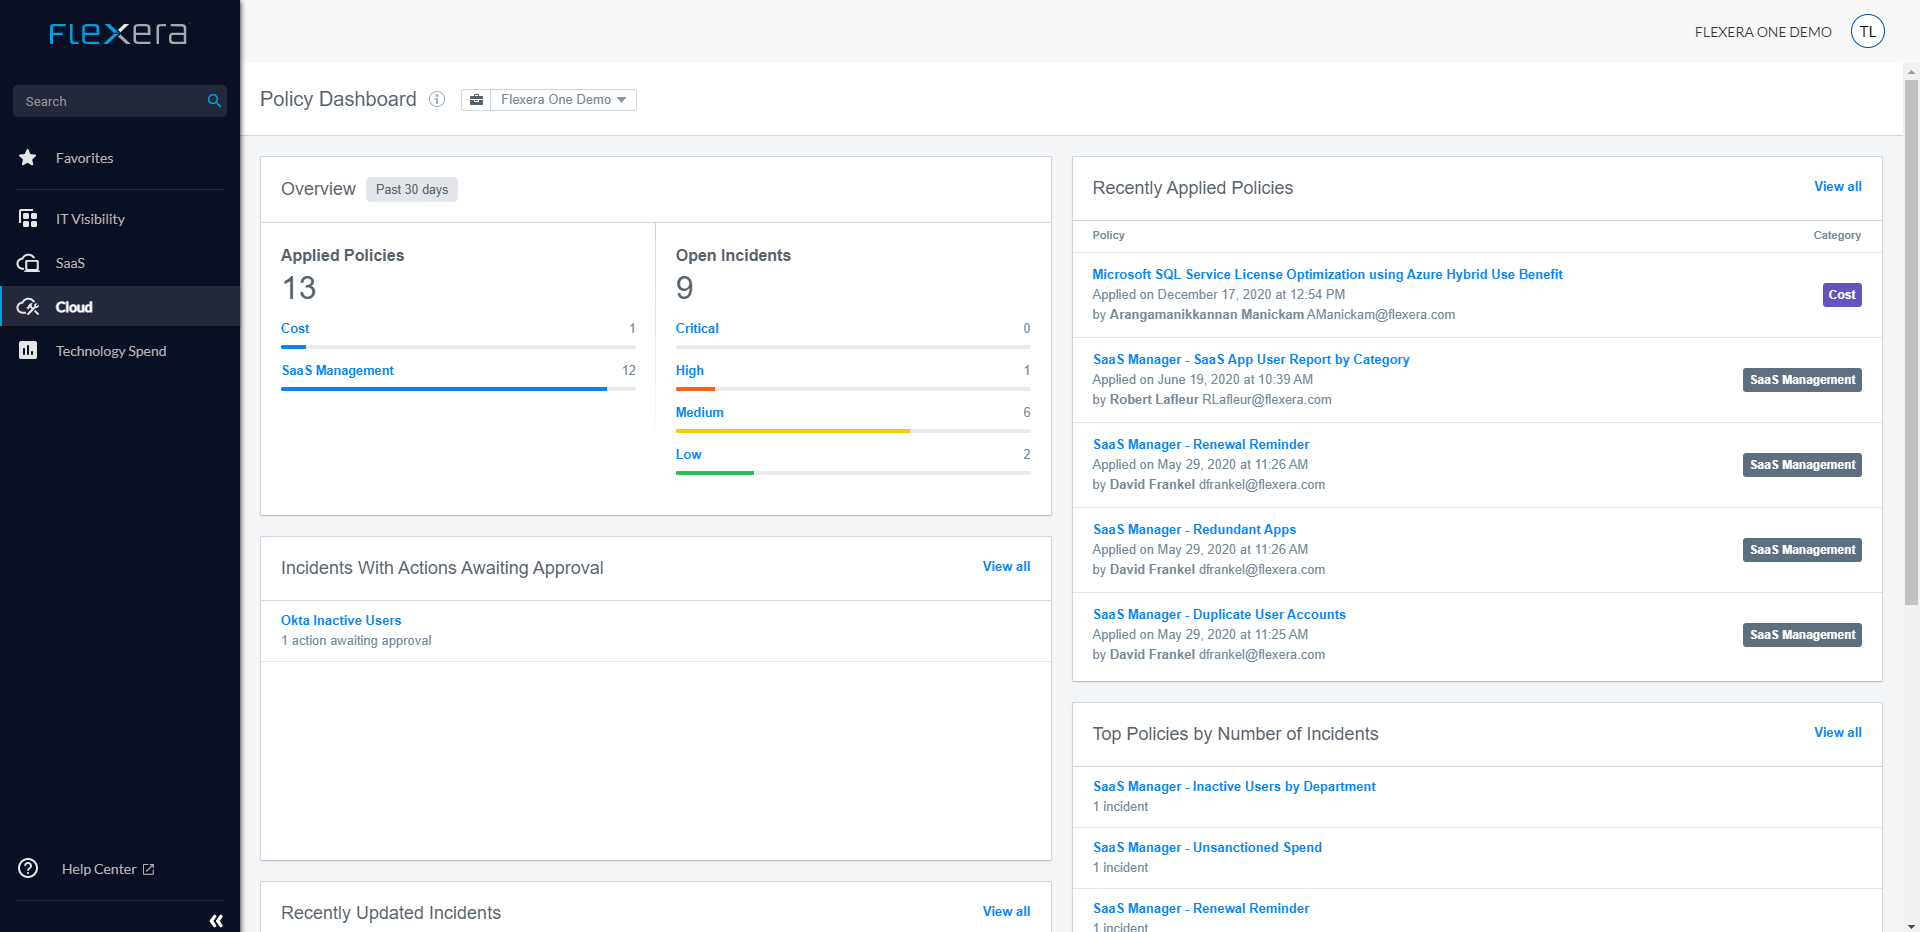Open the TL user avatar menu

pyautogui.click(x=1867, y=32)
